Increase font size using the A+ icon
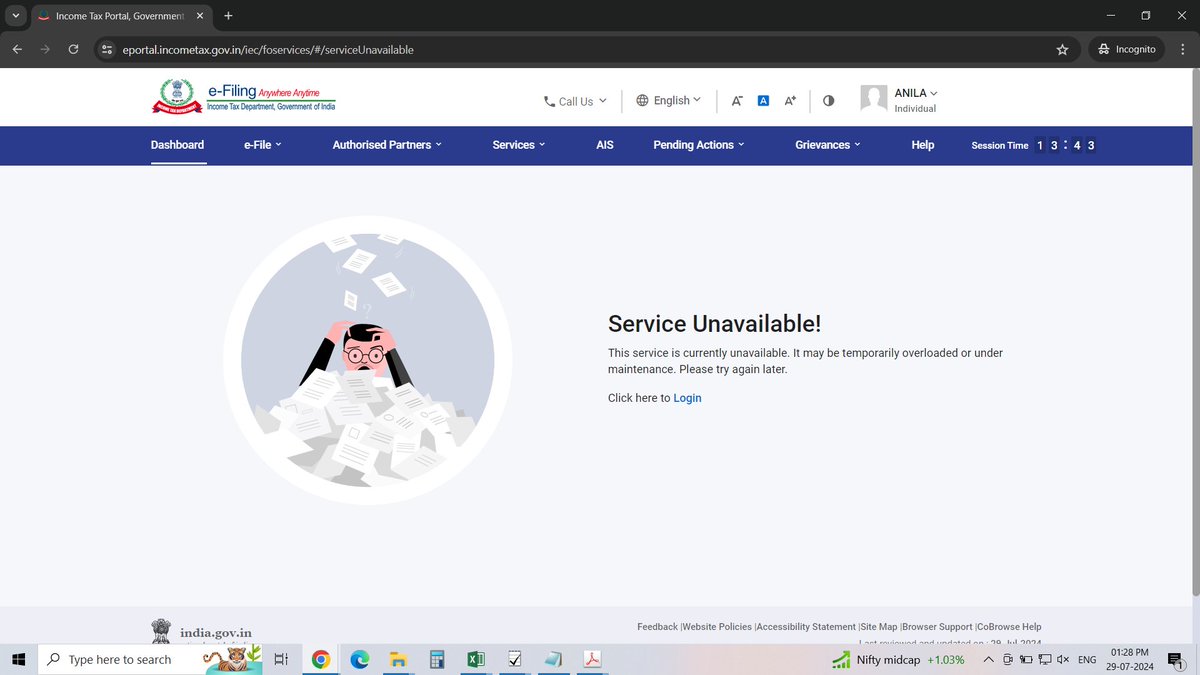 (x=789, y=100)
